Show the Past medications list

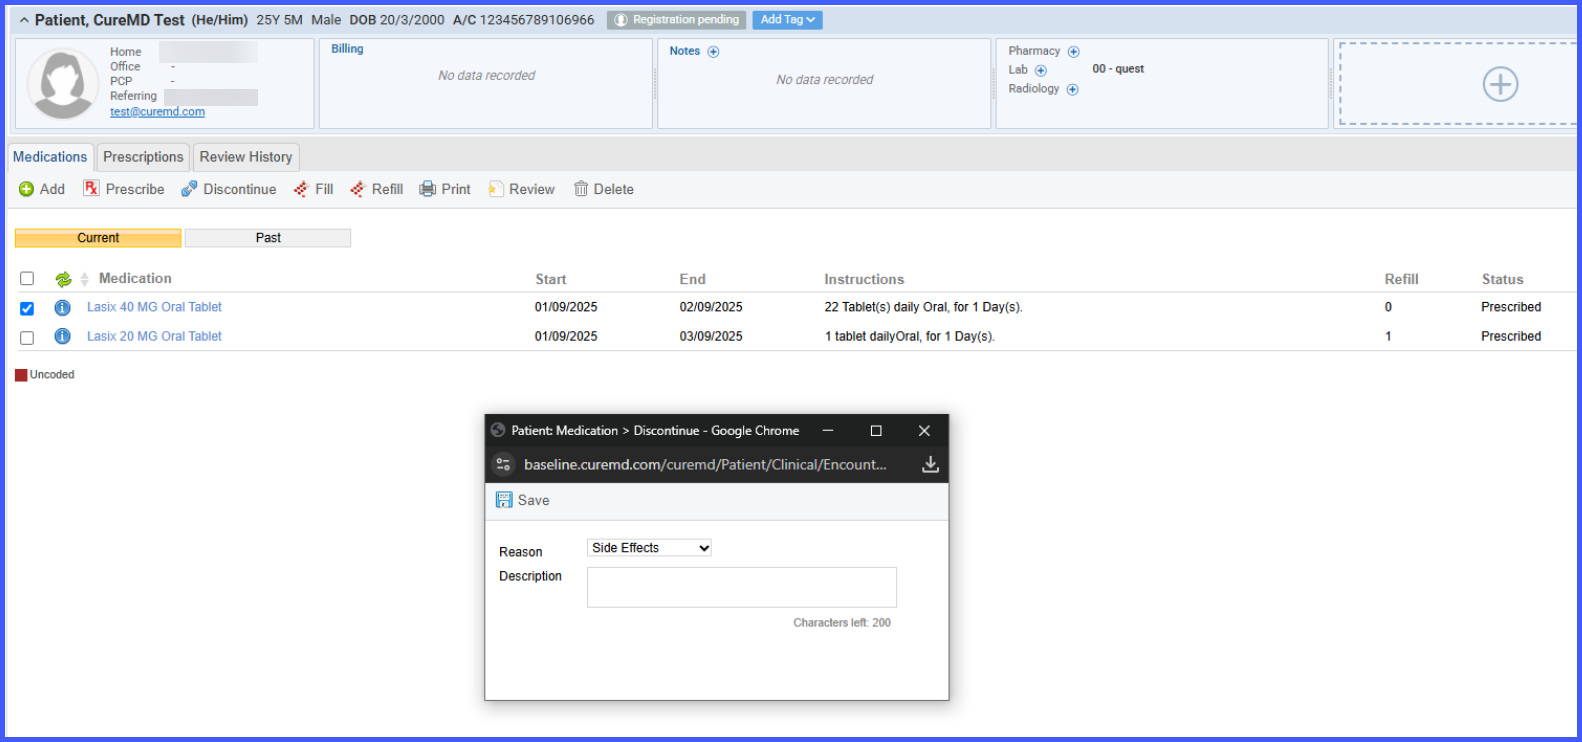click(268, 238)
